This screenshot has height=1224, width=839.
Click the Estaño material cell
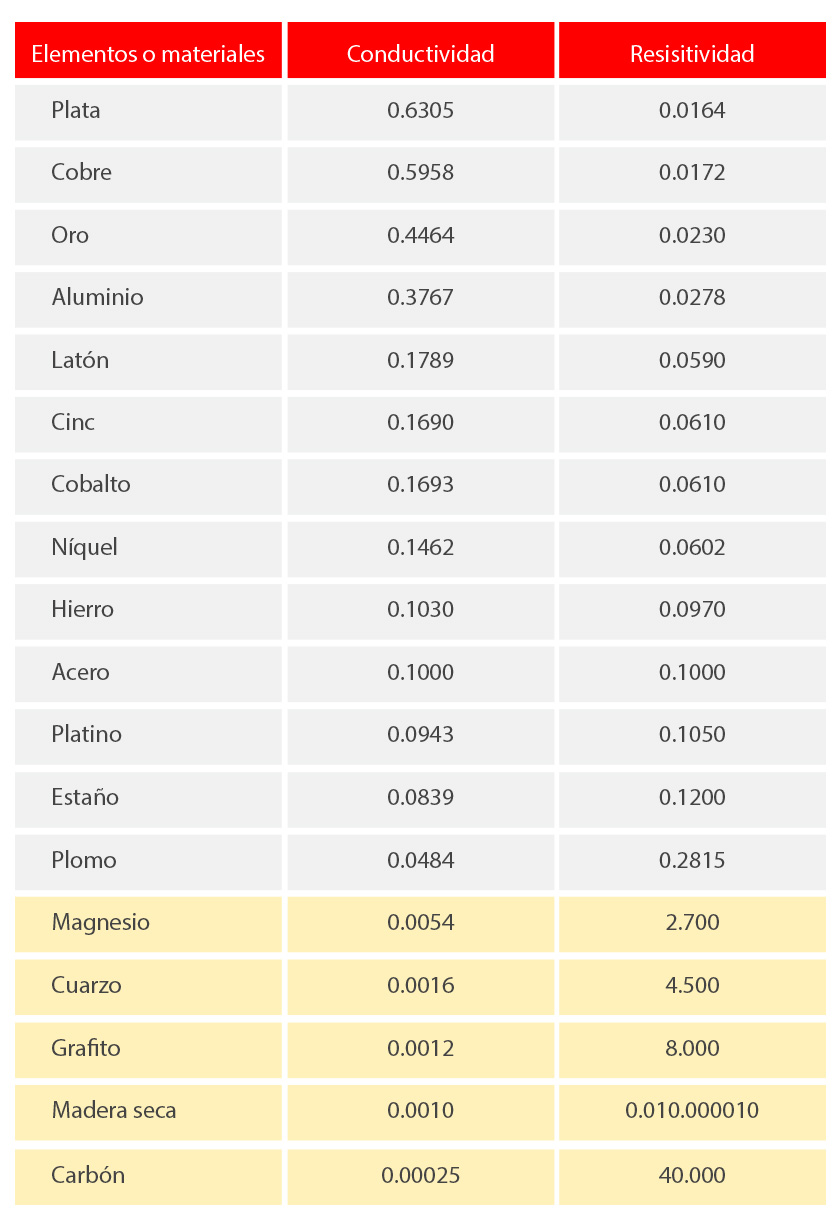(x=148, y=799)
